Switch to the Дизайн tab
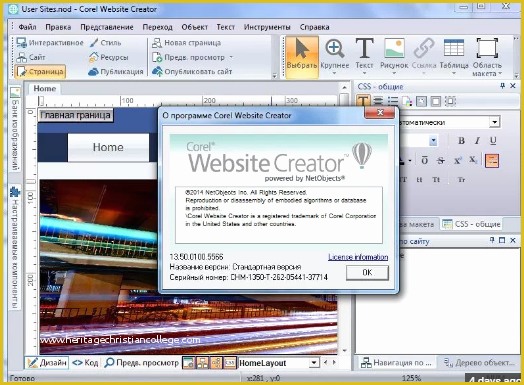Screen dimensions: 524x385 pyautogui.click(x=47, y=363)
